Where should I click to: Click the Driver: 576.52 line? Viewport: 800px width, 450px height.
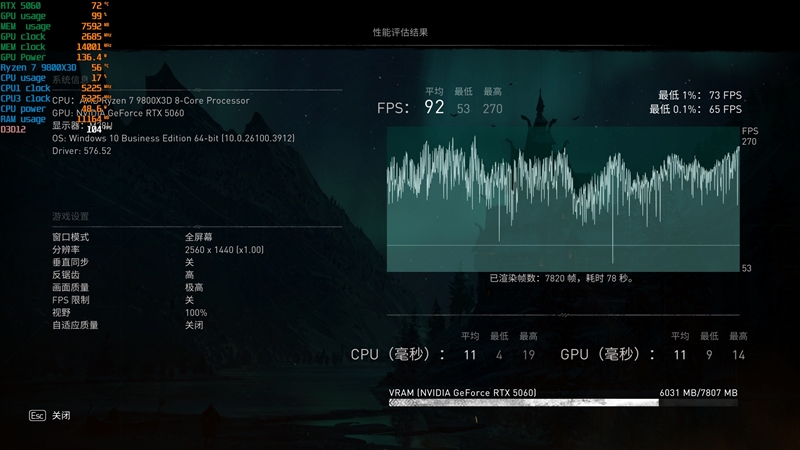point(82,151)
